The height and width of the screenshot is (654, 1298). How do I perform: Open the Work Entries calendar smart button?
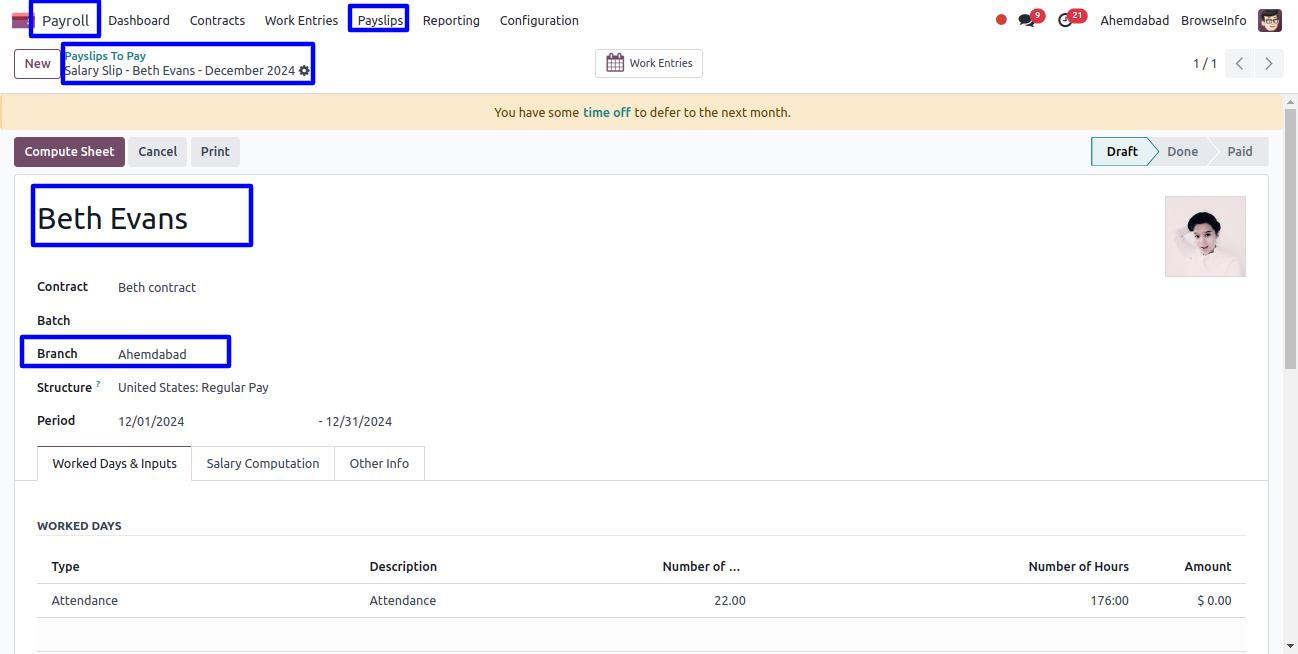pyautogui.click(x=650, y=63)
